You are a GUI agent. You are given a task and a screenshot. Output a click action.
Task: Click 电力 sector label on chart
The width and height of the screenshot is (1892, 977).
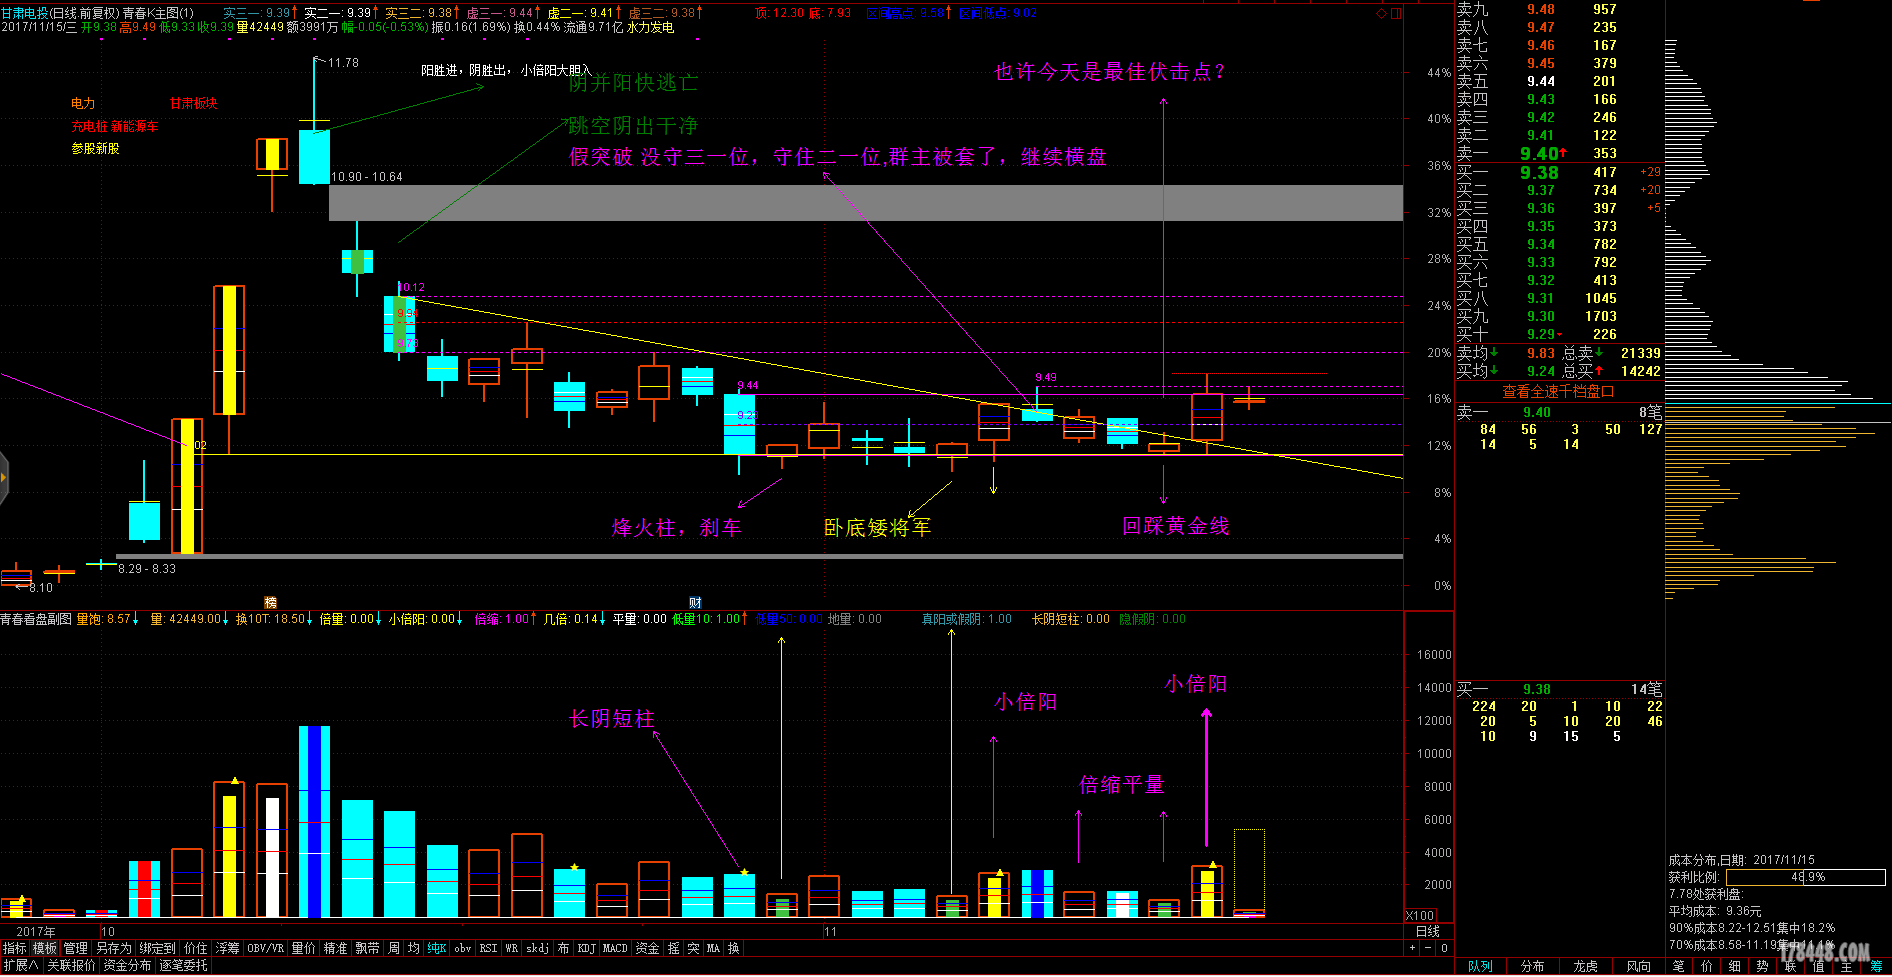(x=83, y=103)
